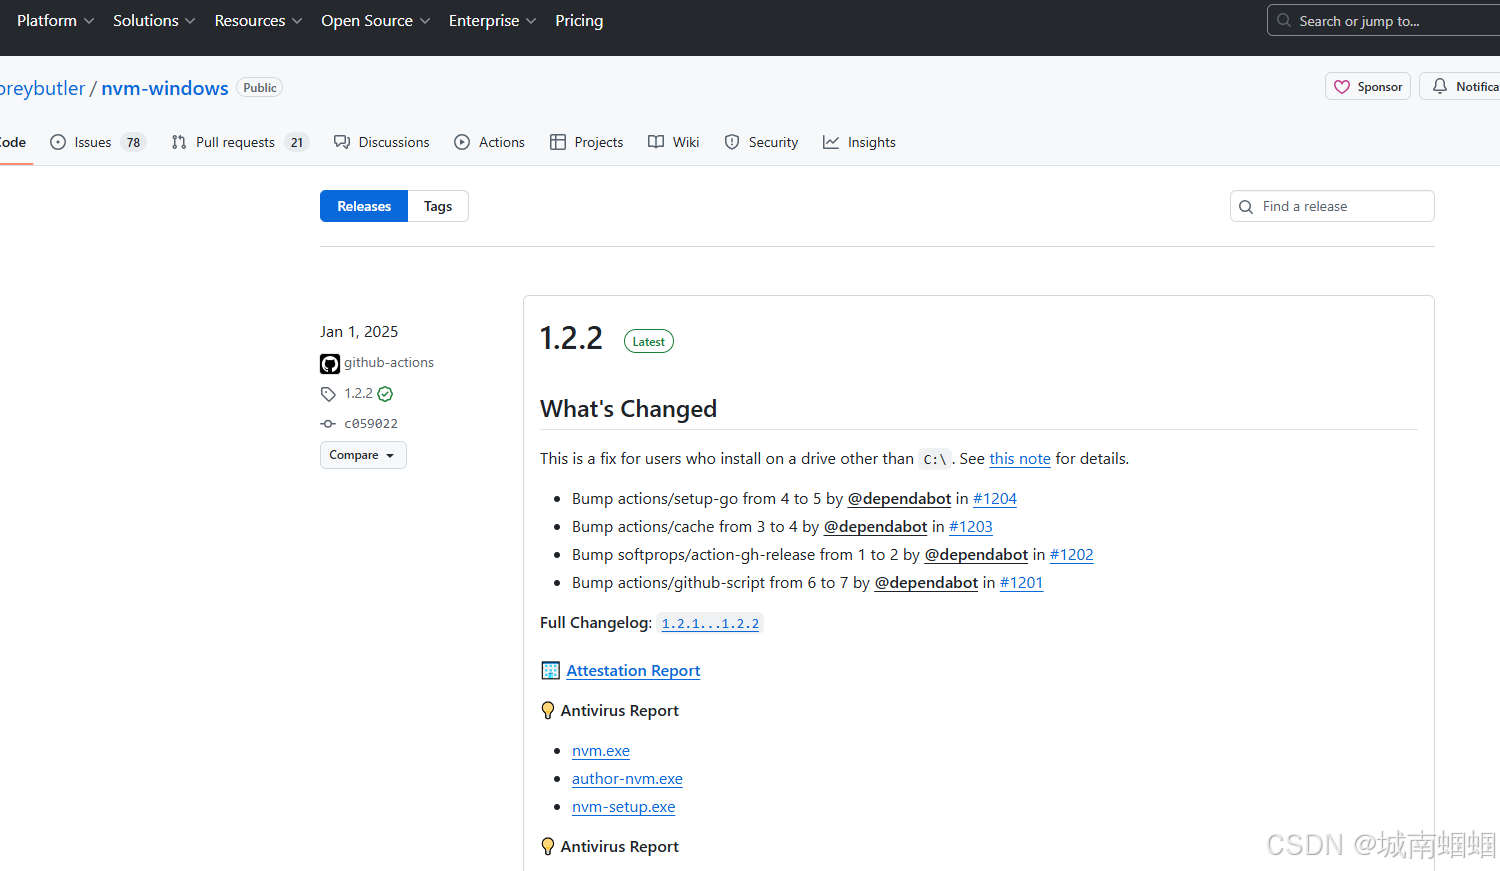Expand the Solutions menu
The width and height of the screenshot is (1500, 871).
[x=154, y=21]
